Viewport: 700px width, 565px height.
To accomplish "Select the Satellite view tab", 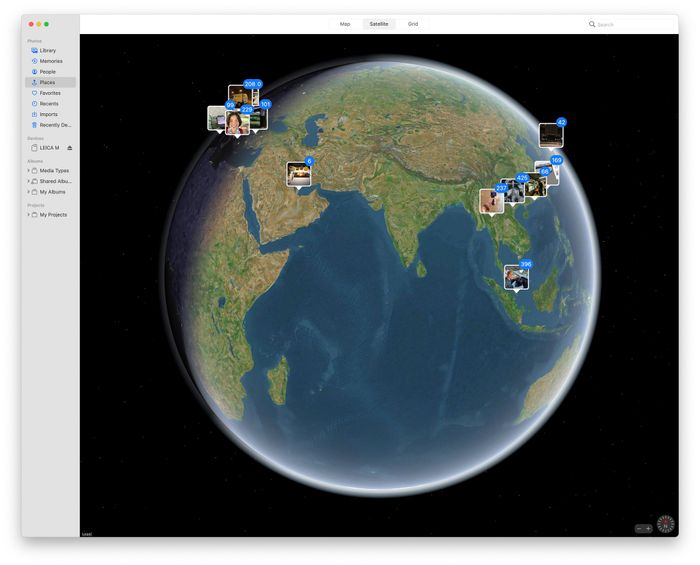I will coord(379,24).
